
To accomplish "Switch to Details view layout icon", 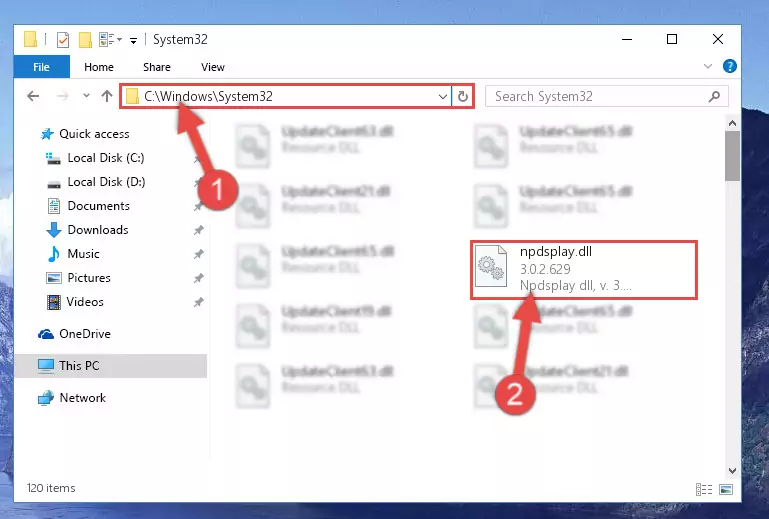I will pyautogui.click(x=704, y=489).
